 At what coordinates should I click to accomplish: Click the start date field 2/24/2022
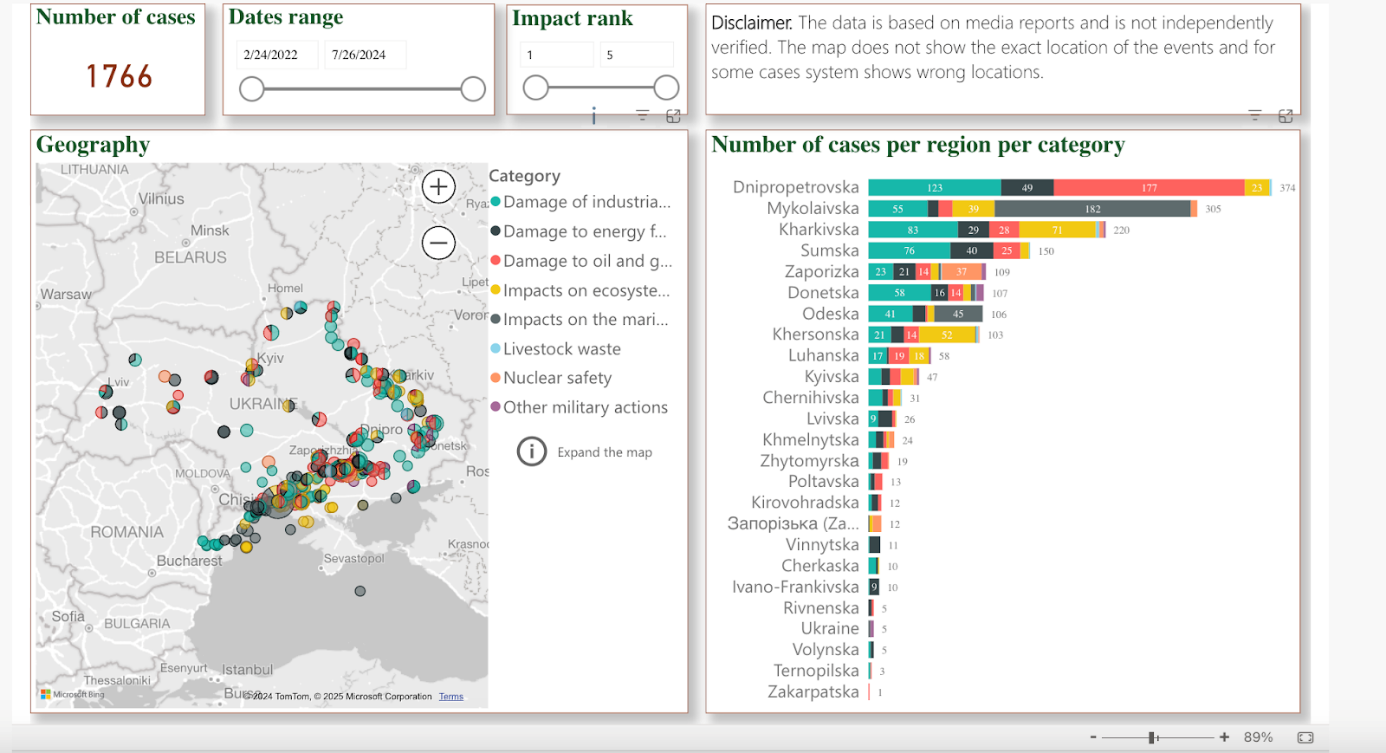tap(277, 55)
